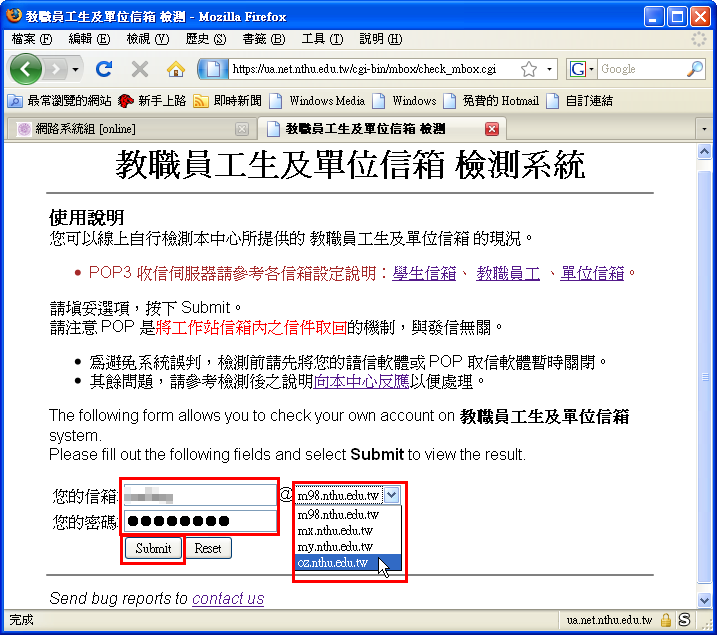
Task: Bookmark this page with star icon
Action: click(x=528, y=69)
